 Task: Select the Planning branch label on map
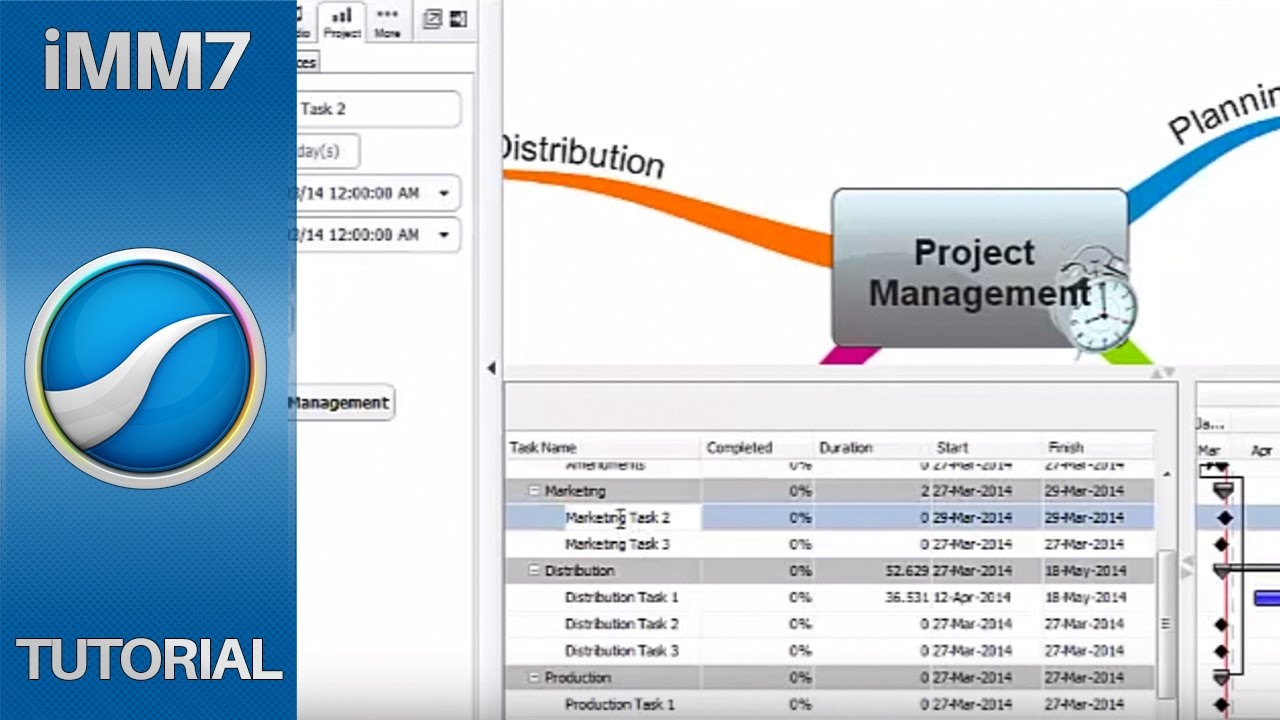tap(1225, 113)
